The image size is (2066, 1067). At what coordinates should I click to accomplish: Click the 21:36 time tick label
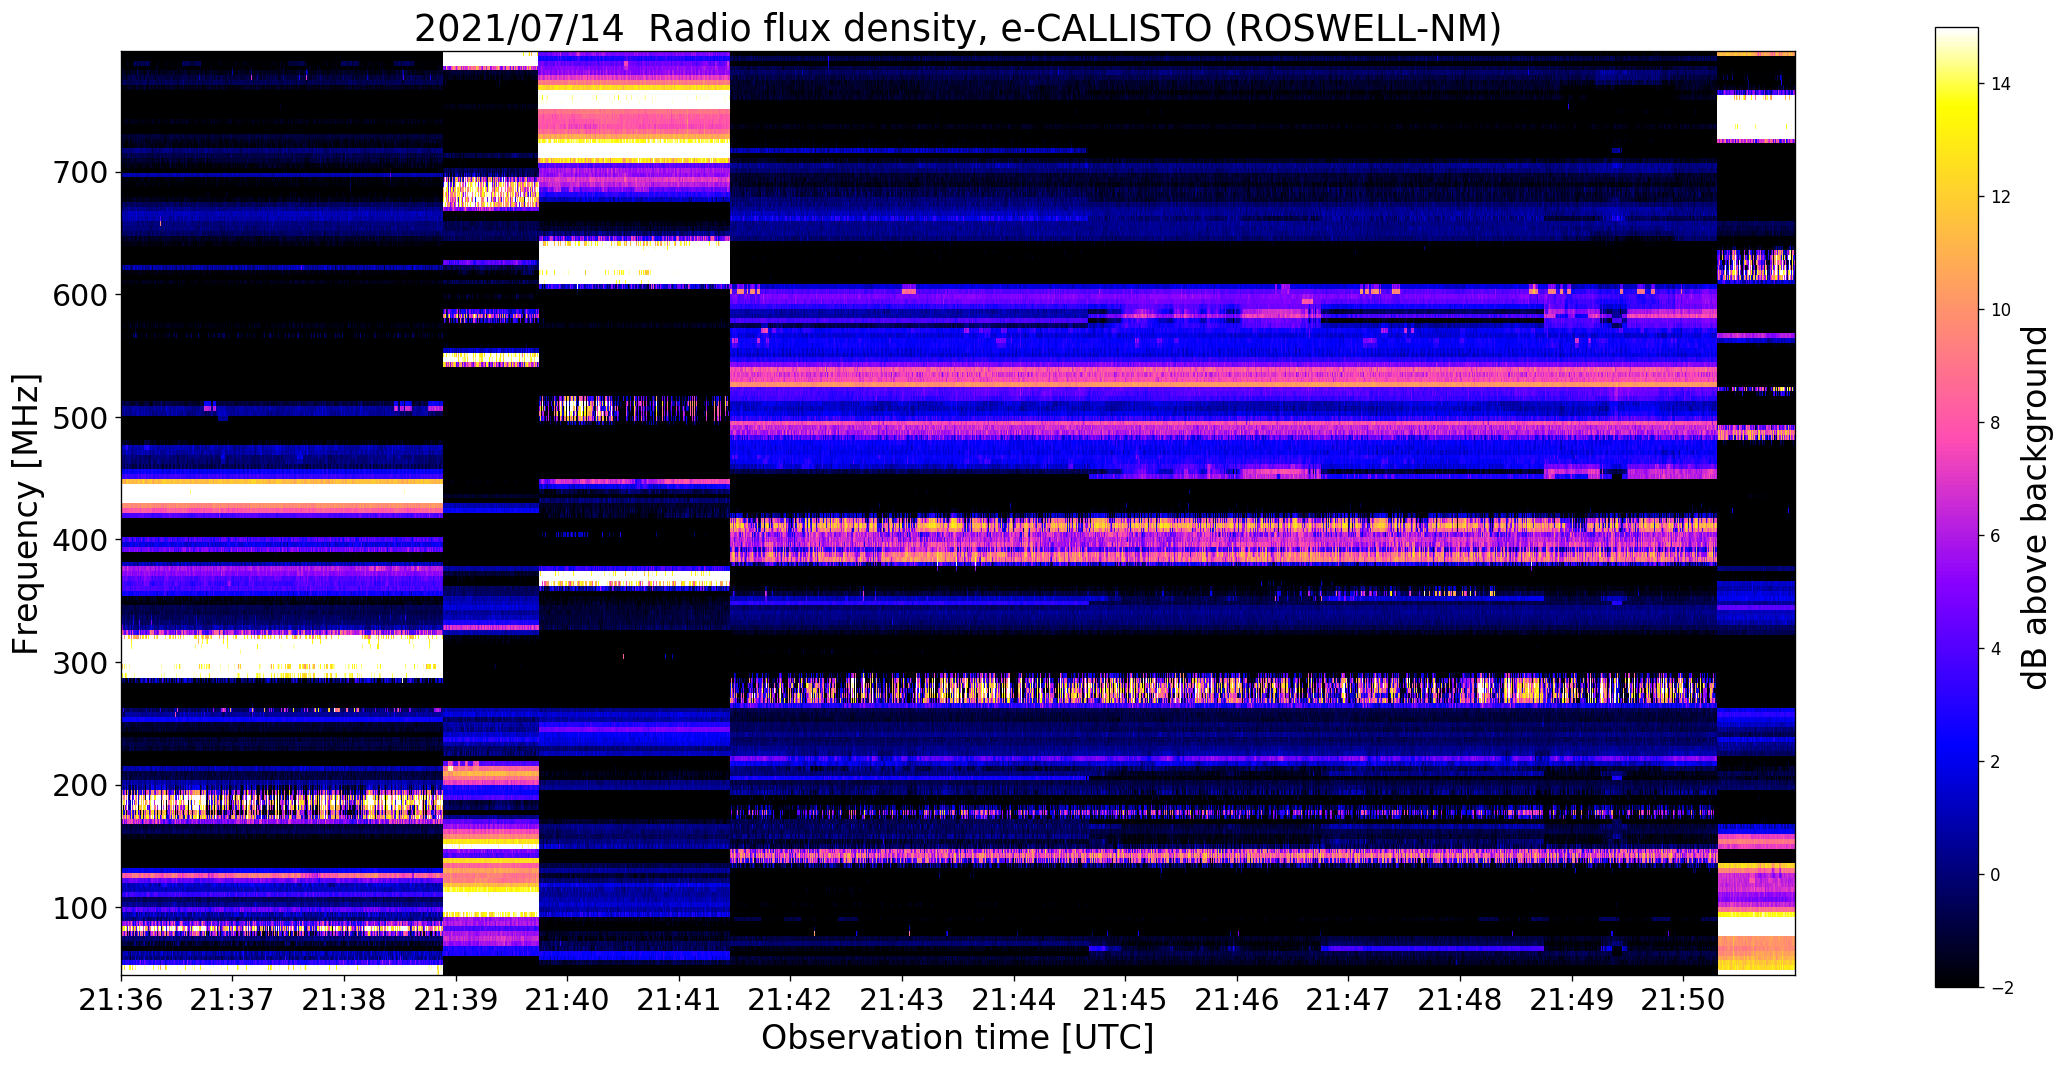(121, 1000)
